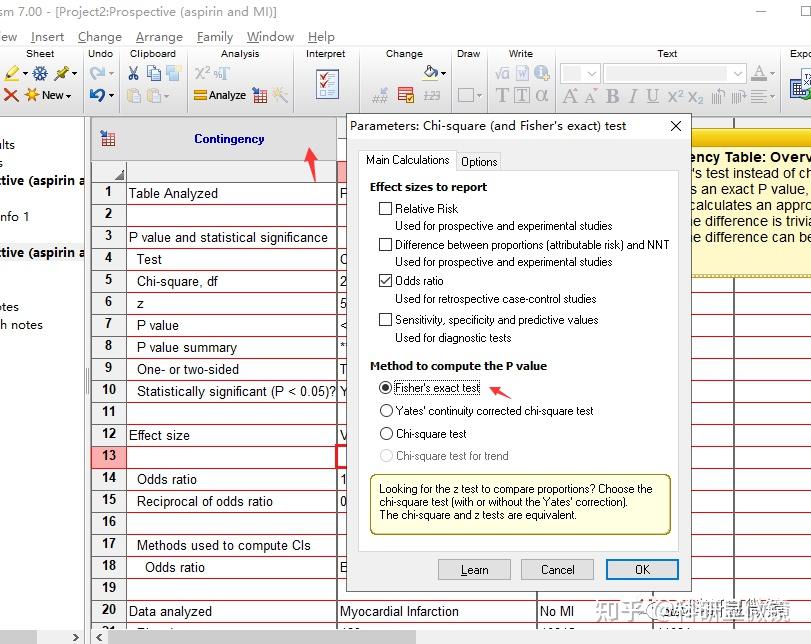Check the Relative Risk checkbox
The height and width of the screenshot is (644, 811).
click(385, 208)
